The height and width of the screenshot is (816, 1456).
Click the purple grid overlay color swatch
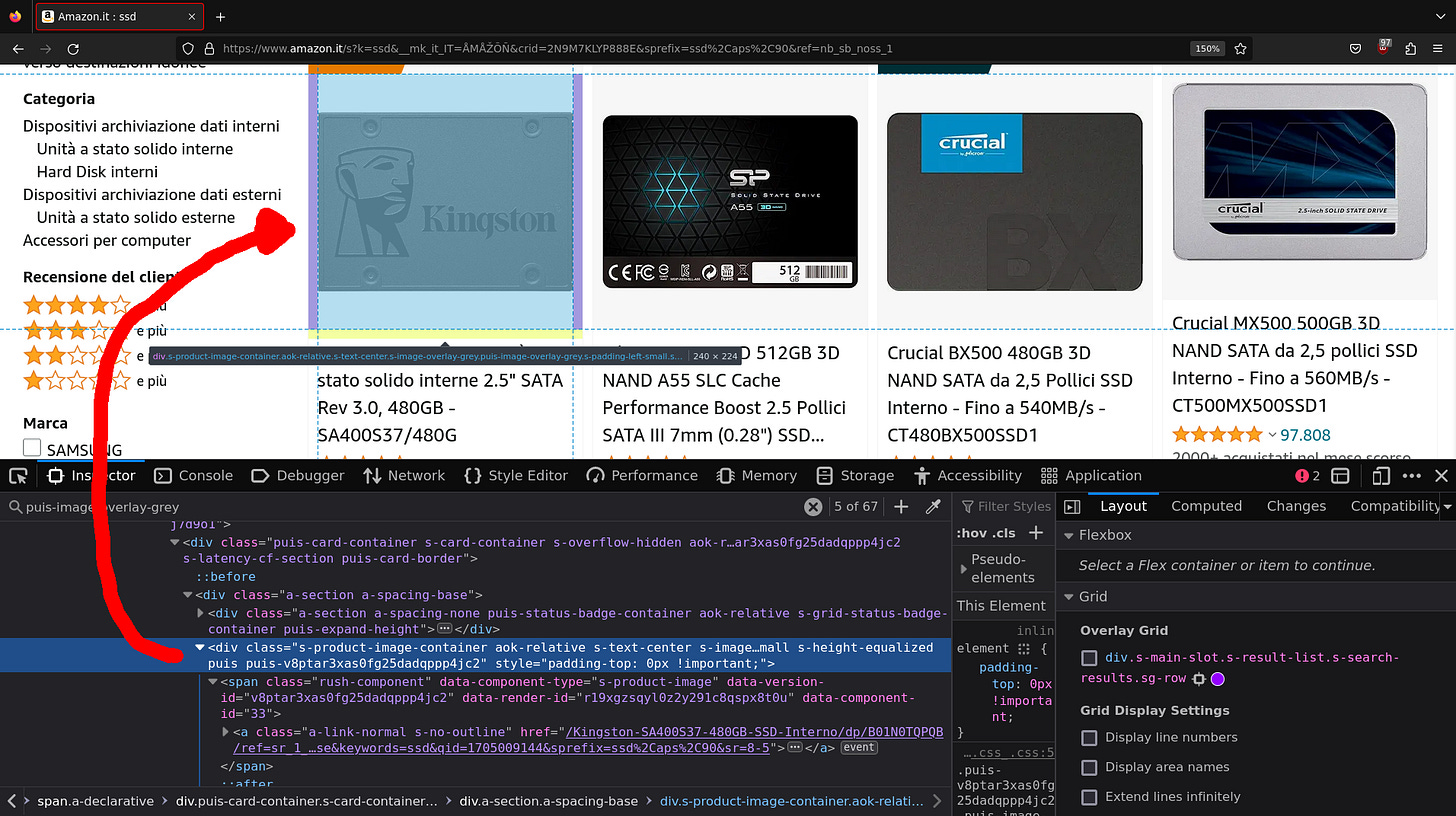(1217, 679)
